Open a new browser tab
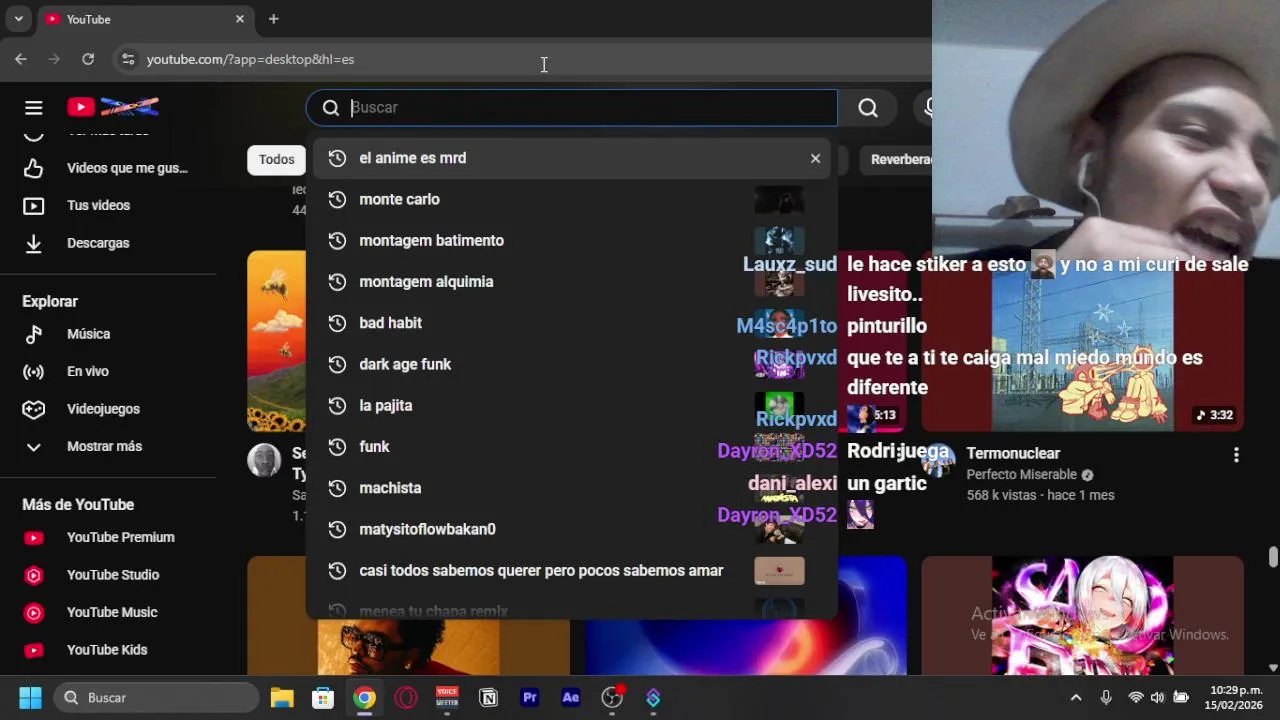Viewport: 1280px width, 720px height. [273, 19]
